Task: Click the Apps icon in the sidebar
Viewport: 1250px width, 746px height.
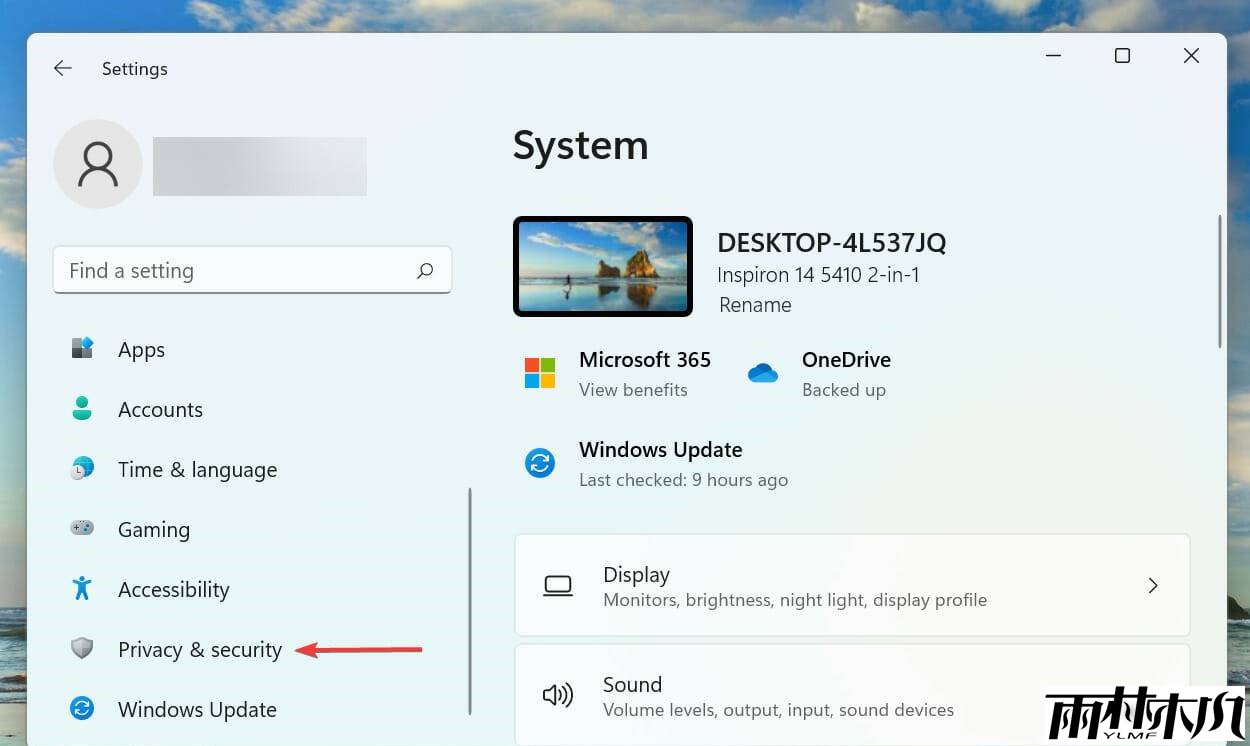Action: [x=82, y=349]
